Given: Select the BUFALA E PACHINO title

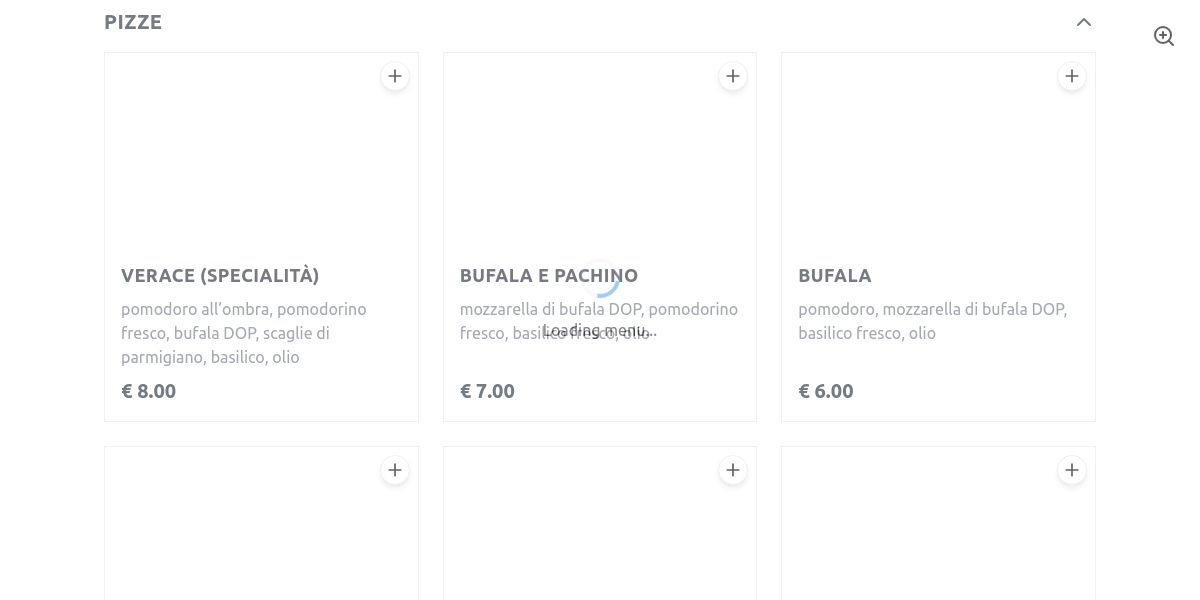Looking at the screenshot, I should point(548,275).
